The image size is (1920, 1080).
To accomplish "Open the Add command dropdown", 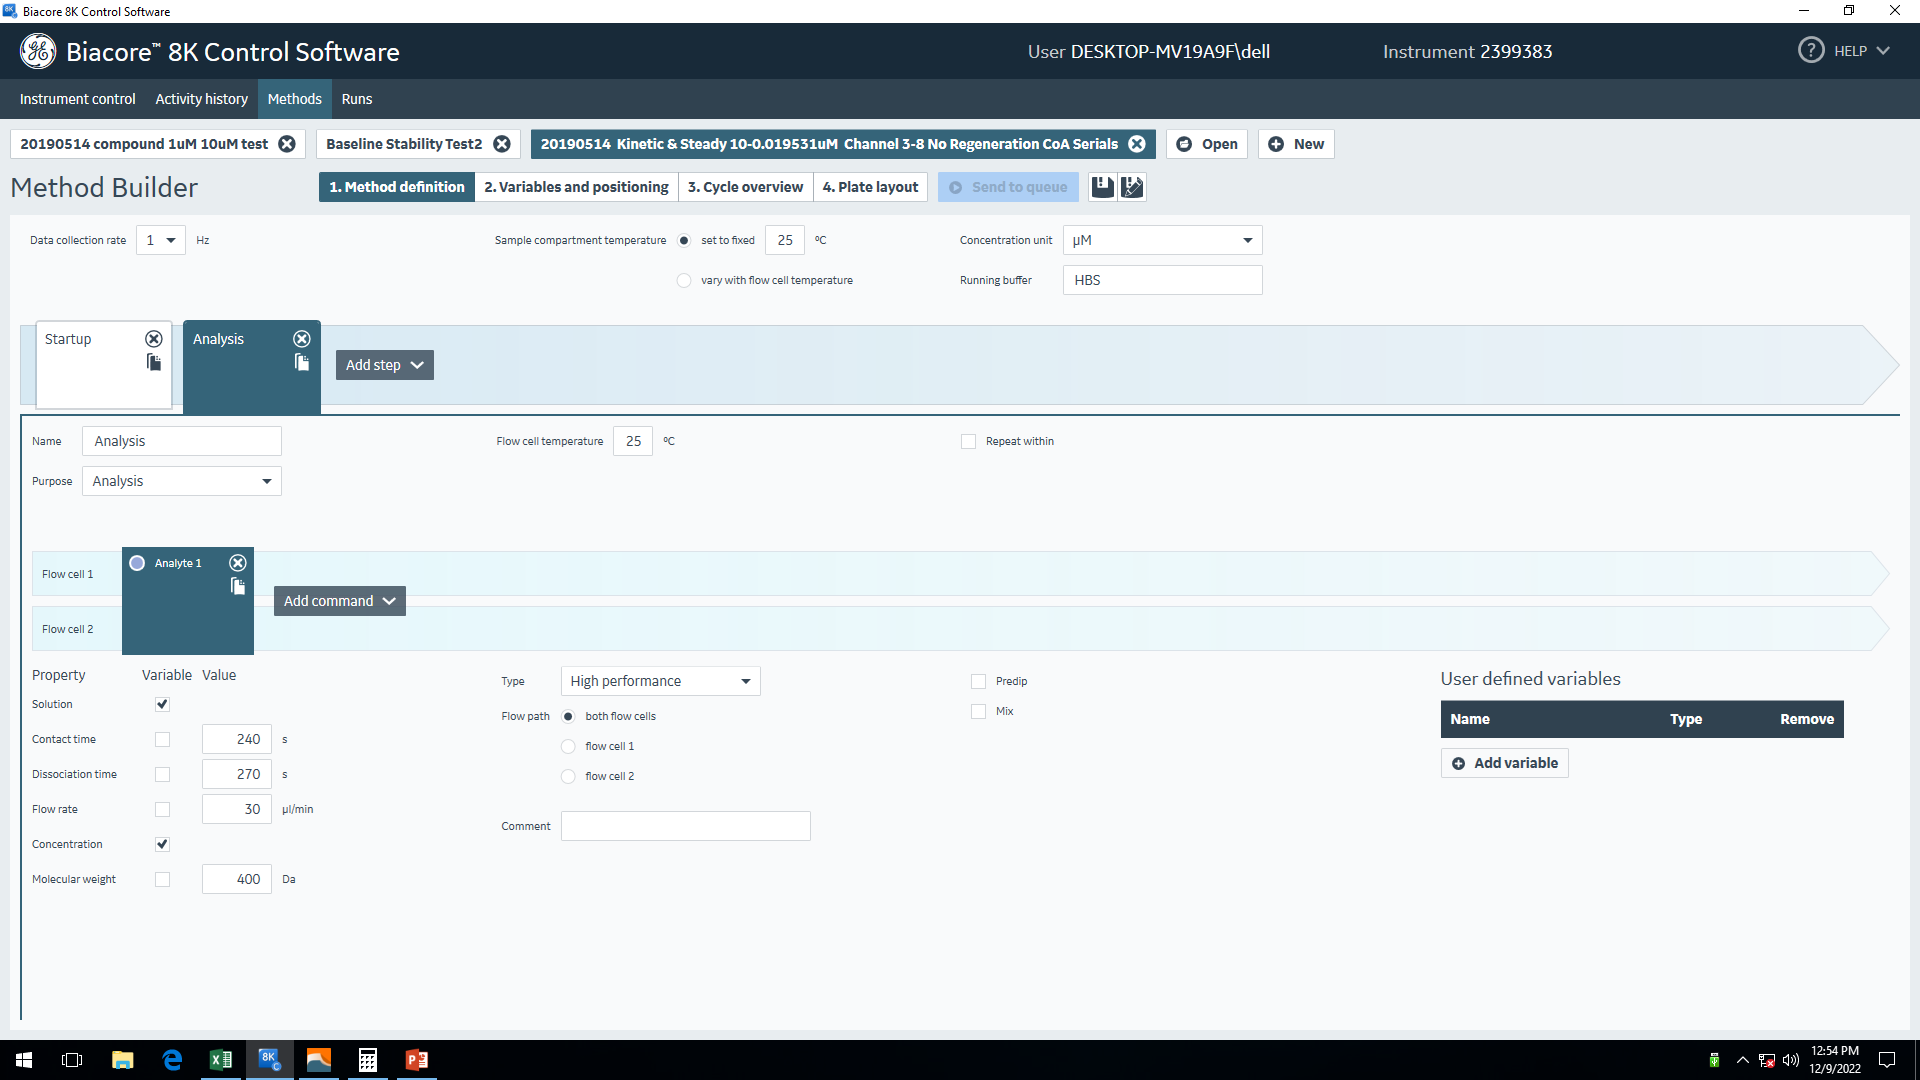I will click(339, 601).
